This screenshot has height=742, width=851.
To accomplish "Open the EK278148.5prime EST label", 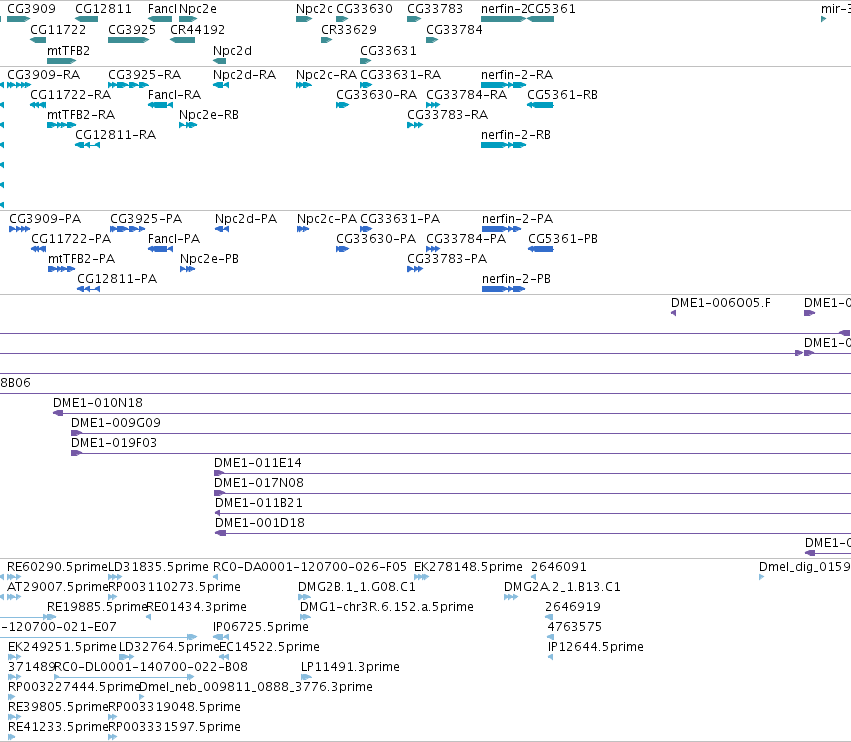I will [468, 567].
